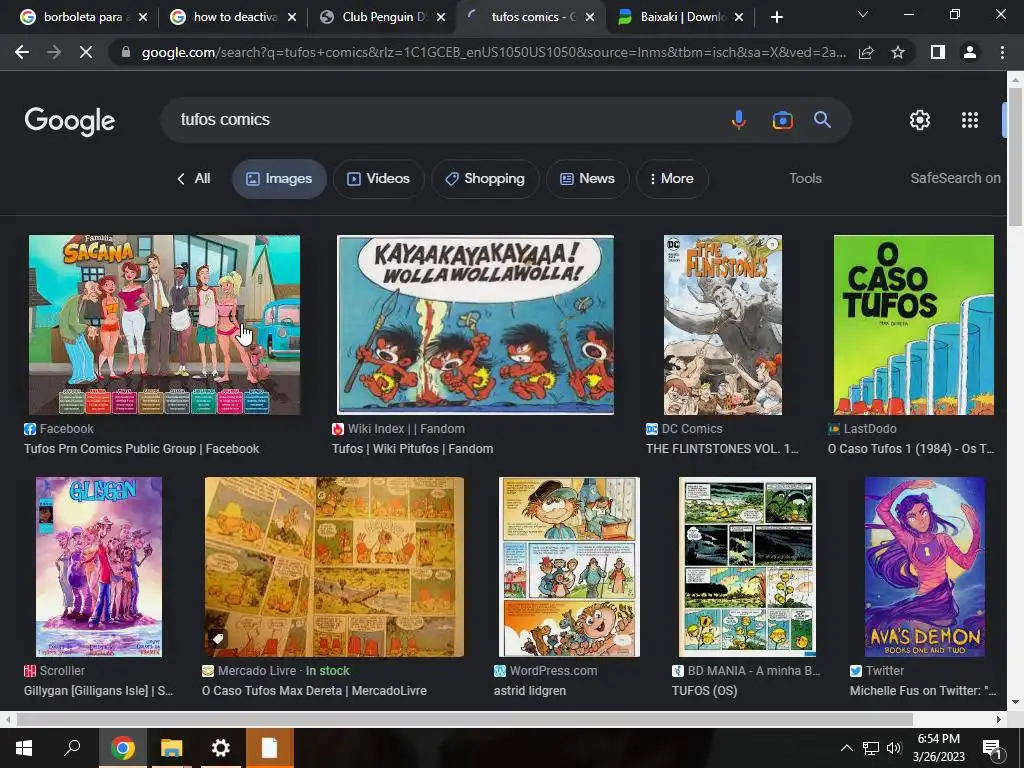
Task: Expand the More filters dropdown
Action: 672,178
